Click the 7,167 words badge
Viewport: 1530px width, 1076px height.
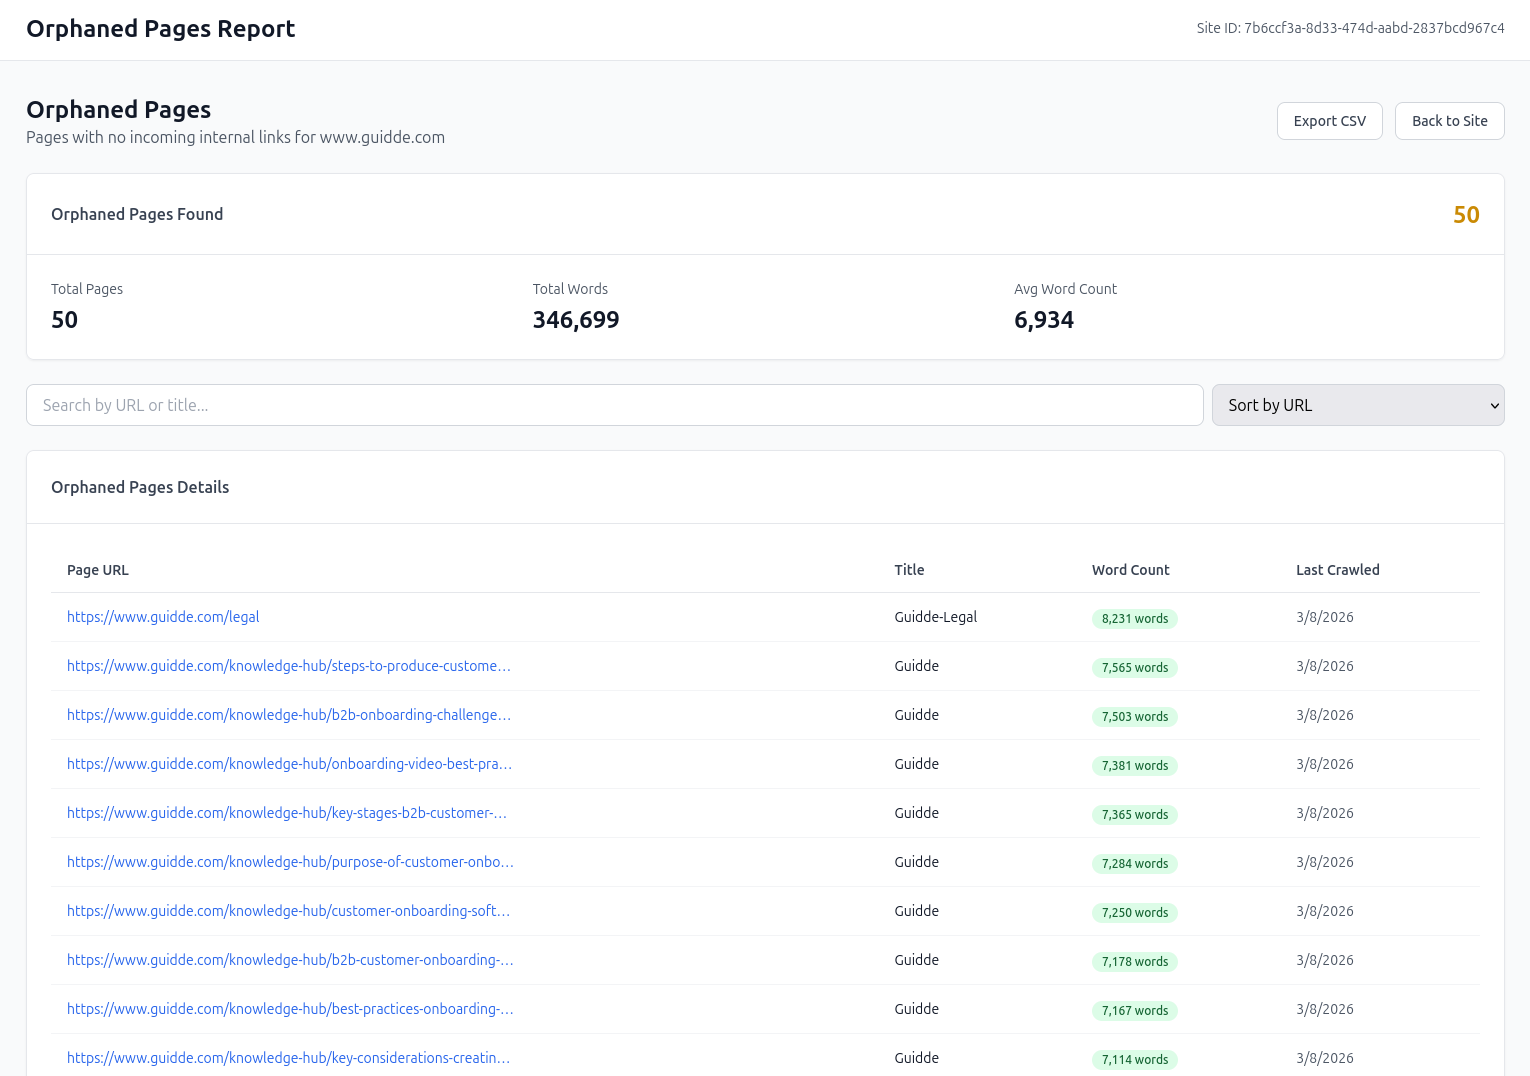[x=1135, y=1011]
